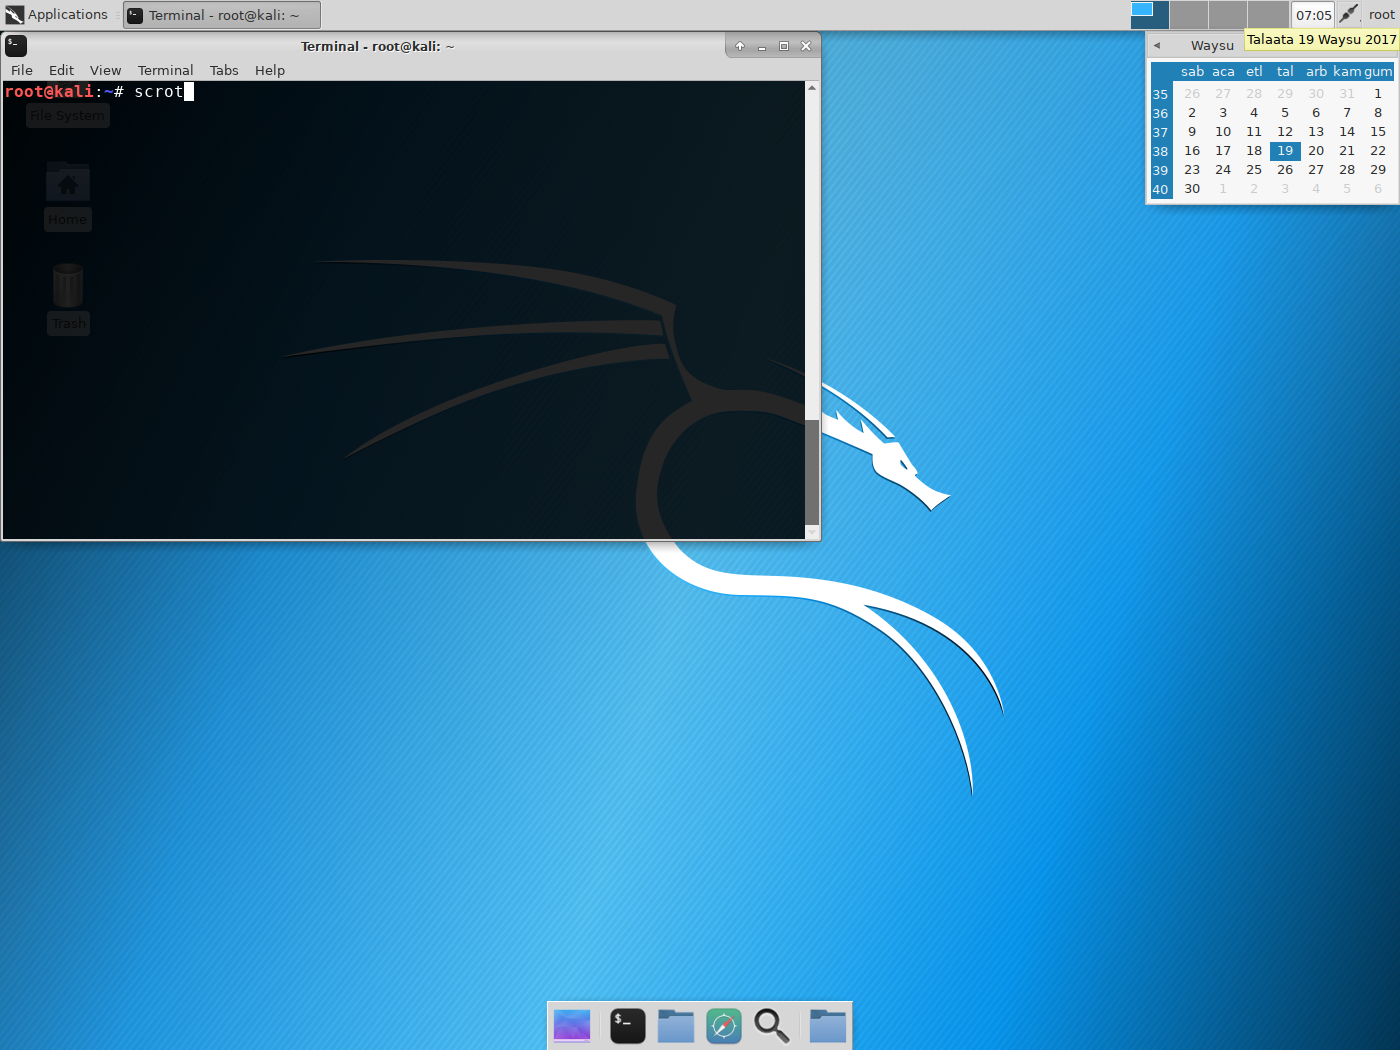Click the network connection plug icon

(x=1349, y=14)
